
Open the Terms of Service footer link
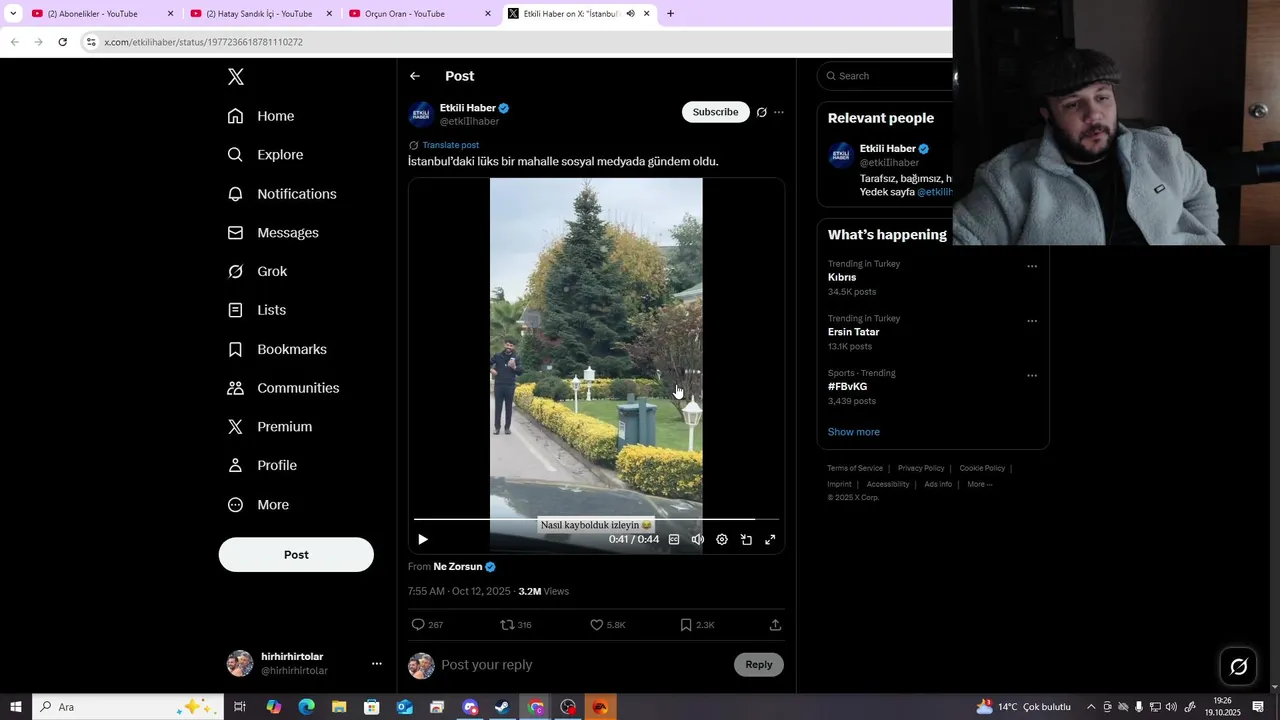pos(855,468)
